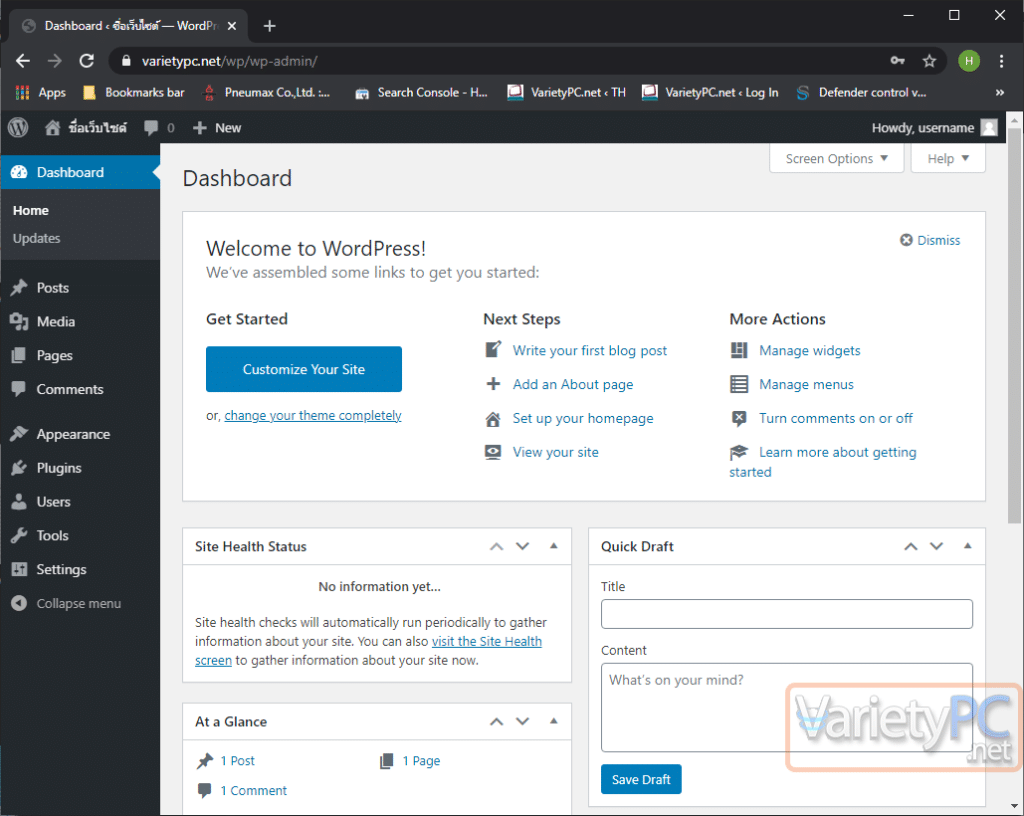The image size is (1024, 816).
Task: Move Site Health Status widget down
Action: click(522, 546)
